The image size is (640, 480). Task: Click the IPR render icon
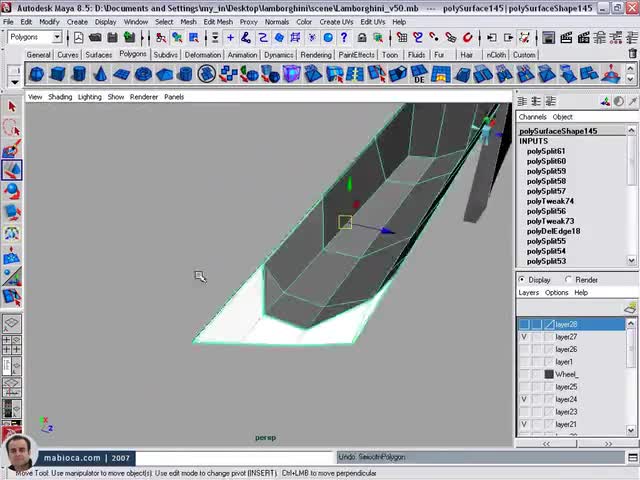click(583, 38)
